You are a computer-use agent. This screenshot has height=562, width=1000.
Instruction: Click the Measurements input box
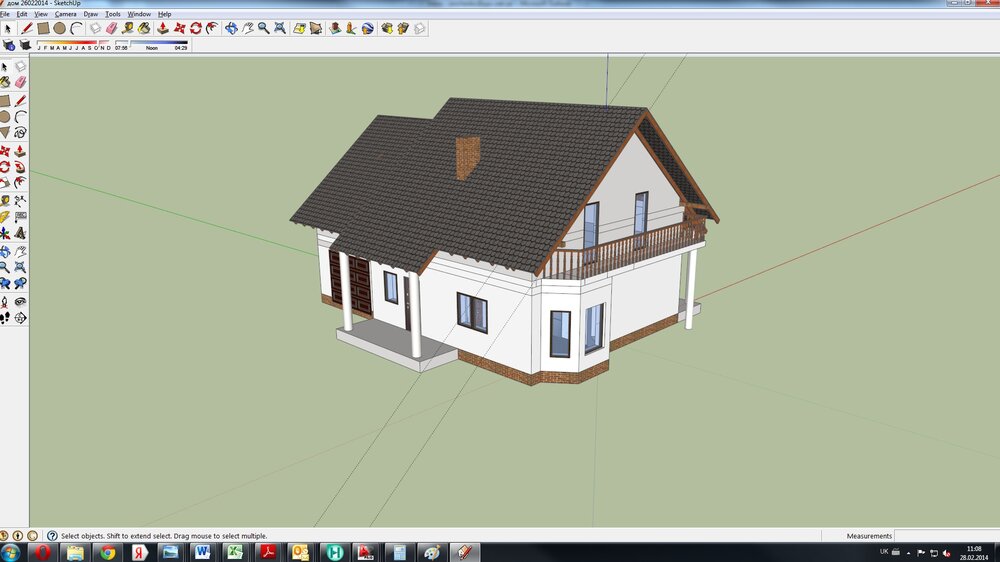tap(945, 536)
